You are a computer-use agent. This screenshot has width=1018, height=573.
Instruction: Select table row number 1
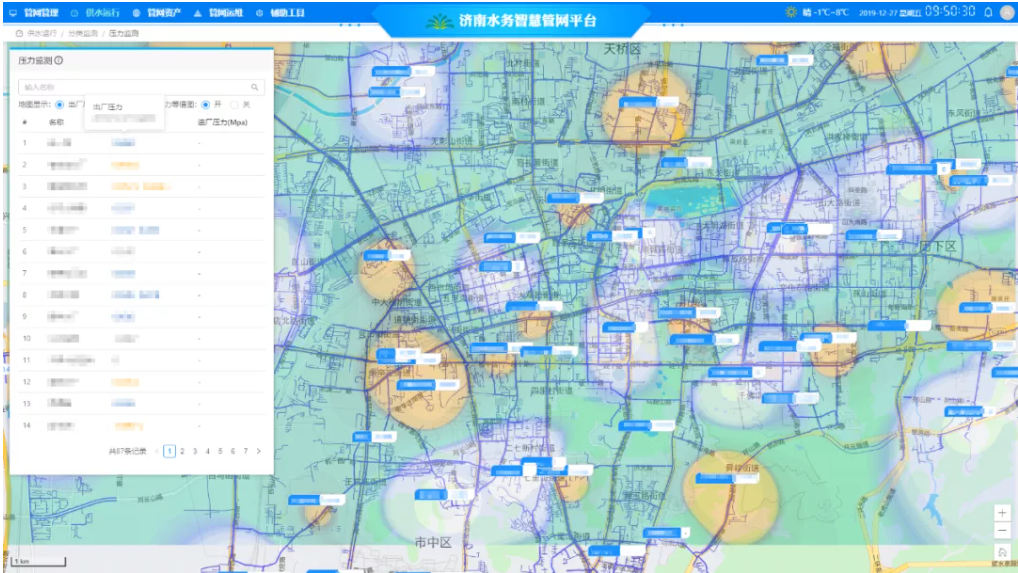point(141,143)
